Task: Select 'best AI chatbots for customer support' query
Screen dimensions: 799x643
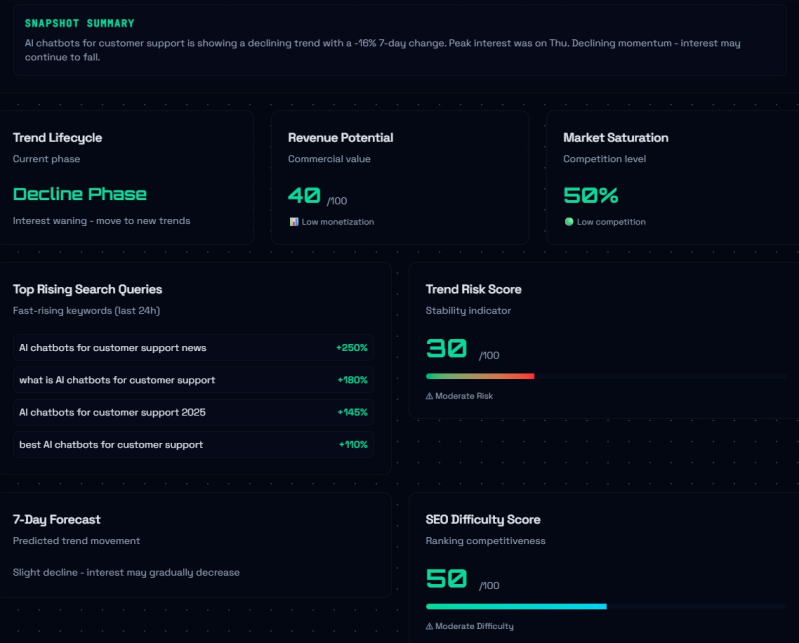Action: [194, 444]
